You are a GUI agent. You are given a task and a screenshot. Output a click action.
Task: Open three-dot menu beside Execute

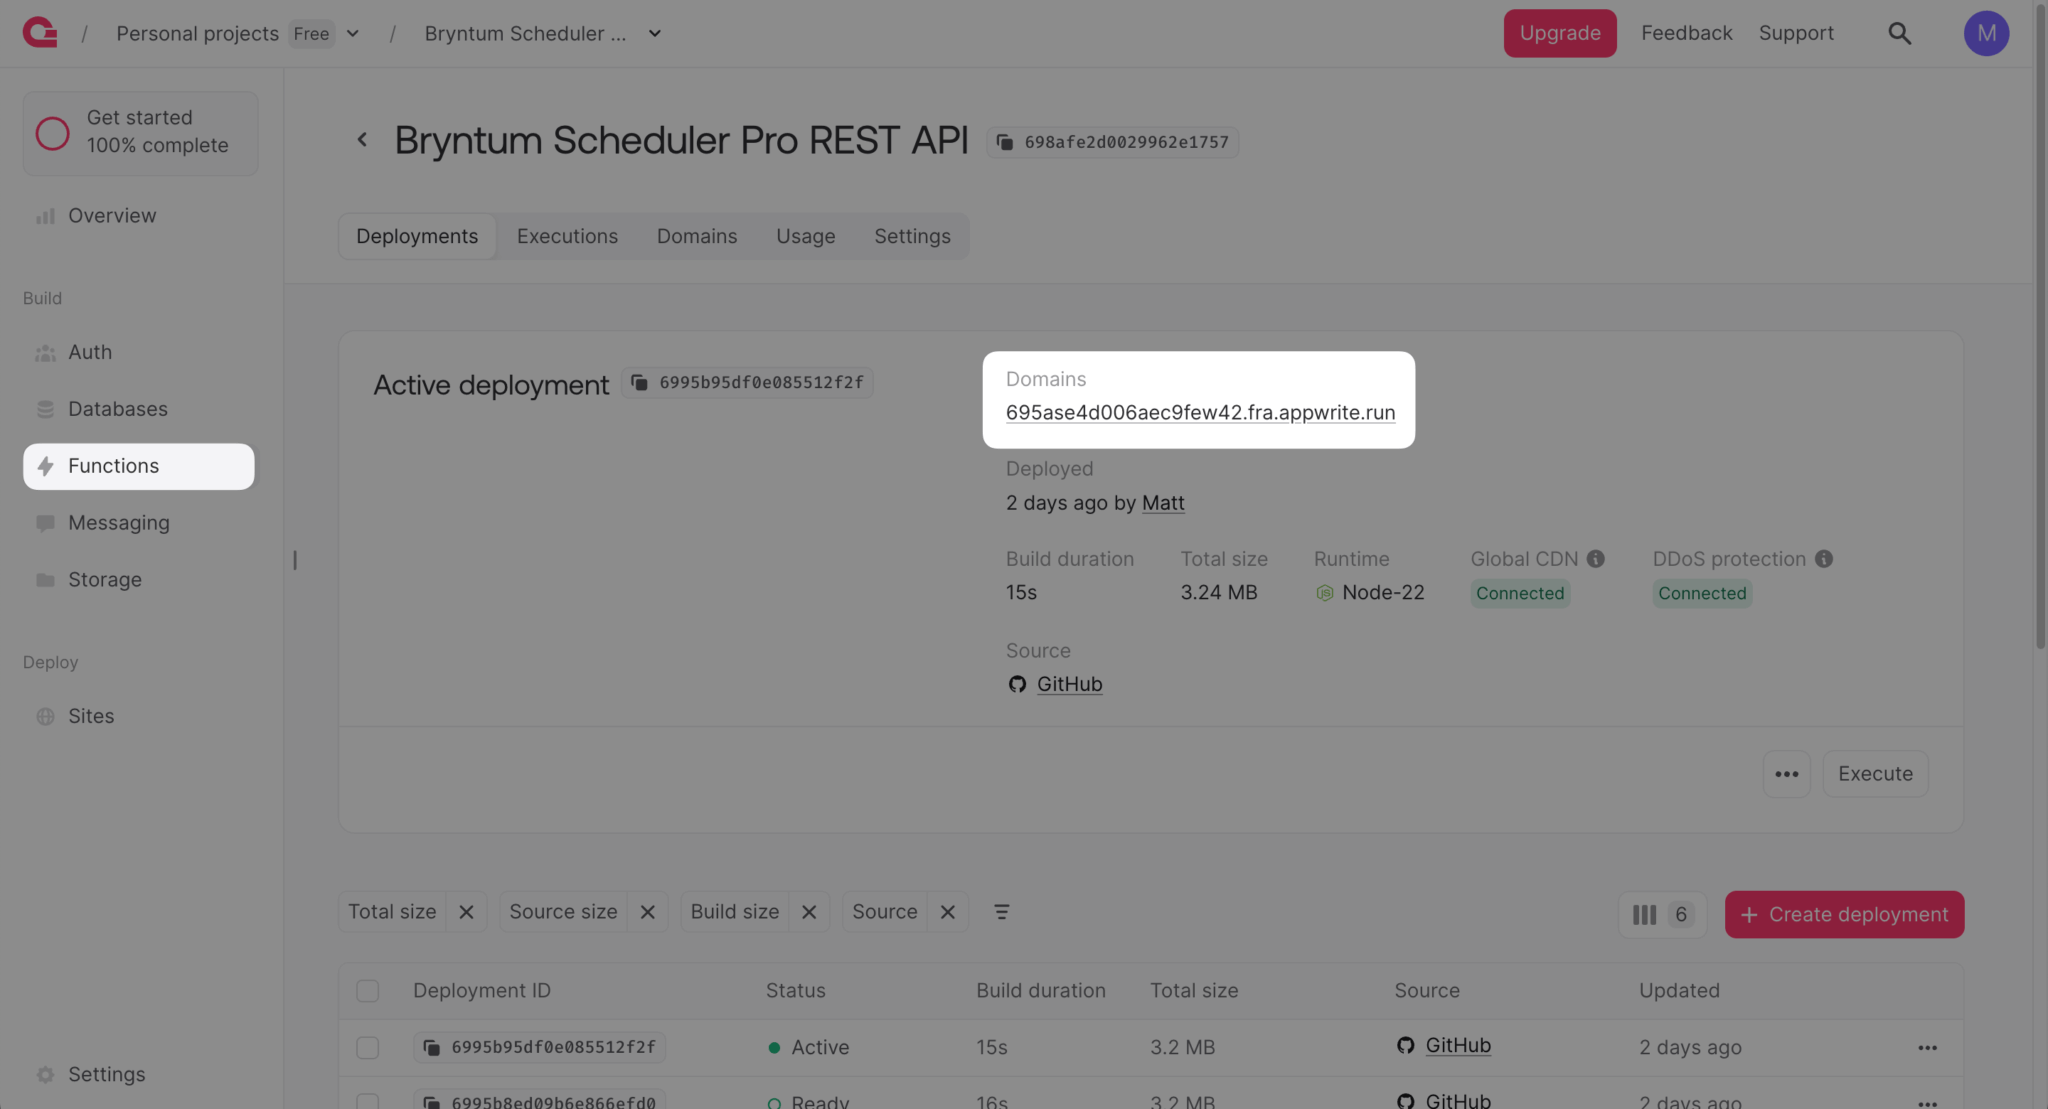[1786, 774]
